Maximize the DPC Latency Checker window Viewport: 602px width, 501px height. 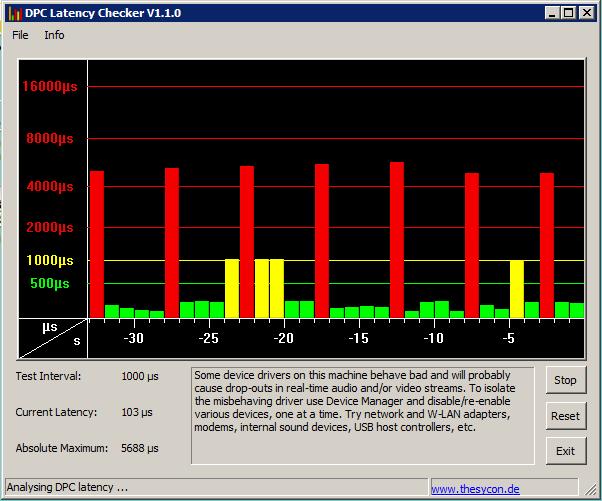tap(568, 13)
